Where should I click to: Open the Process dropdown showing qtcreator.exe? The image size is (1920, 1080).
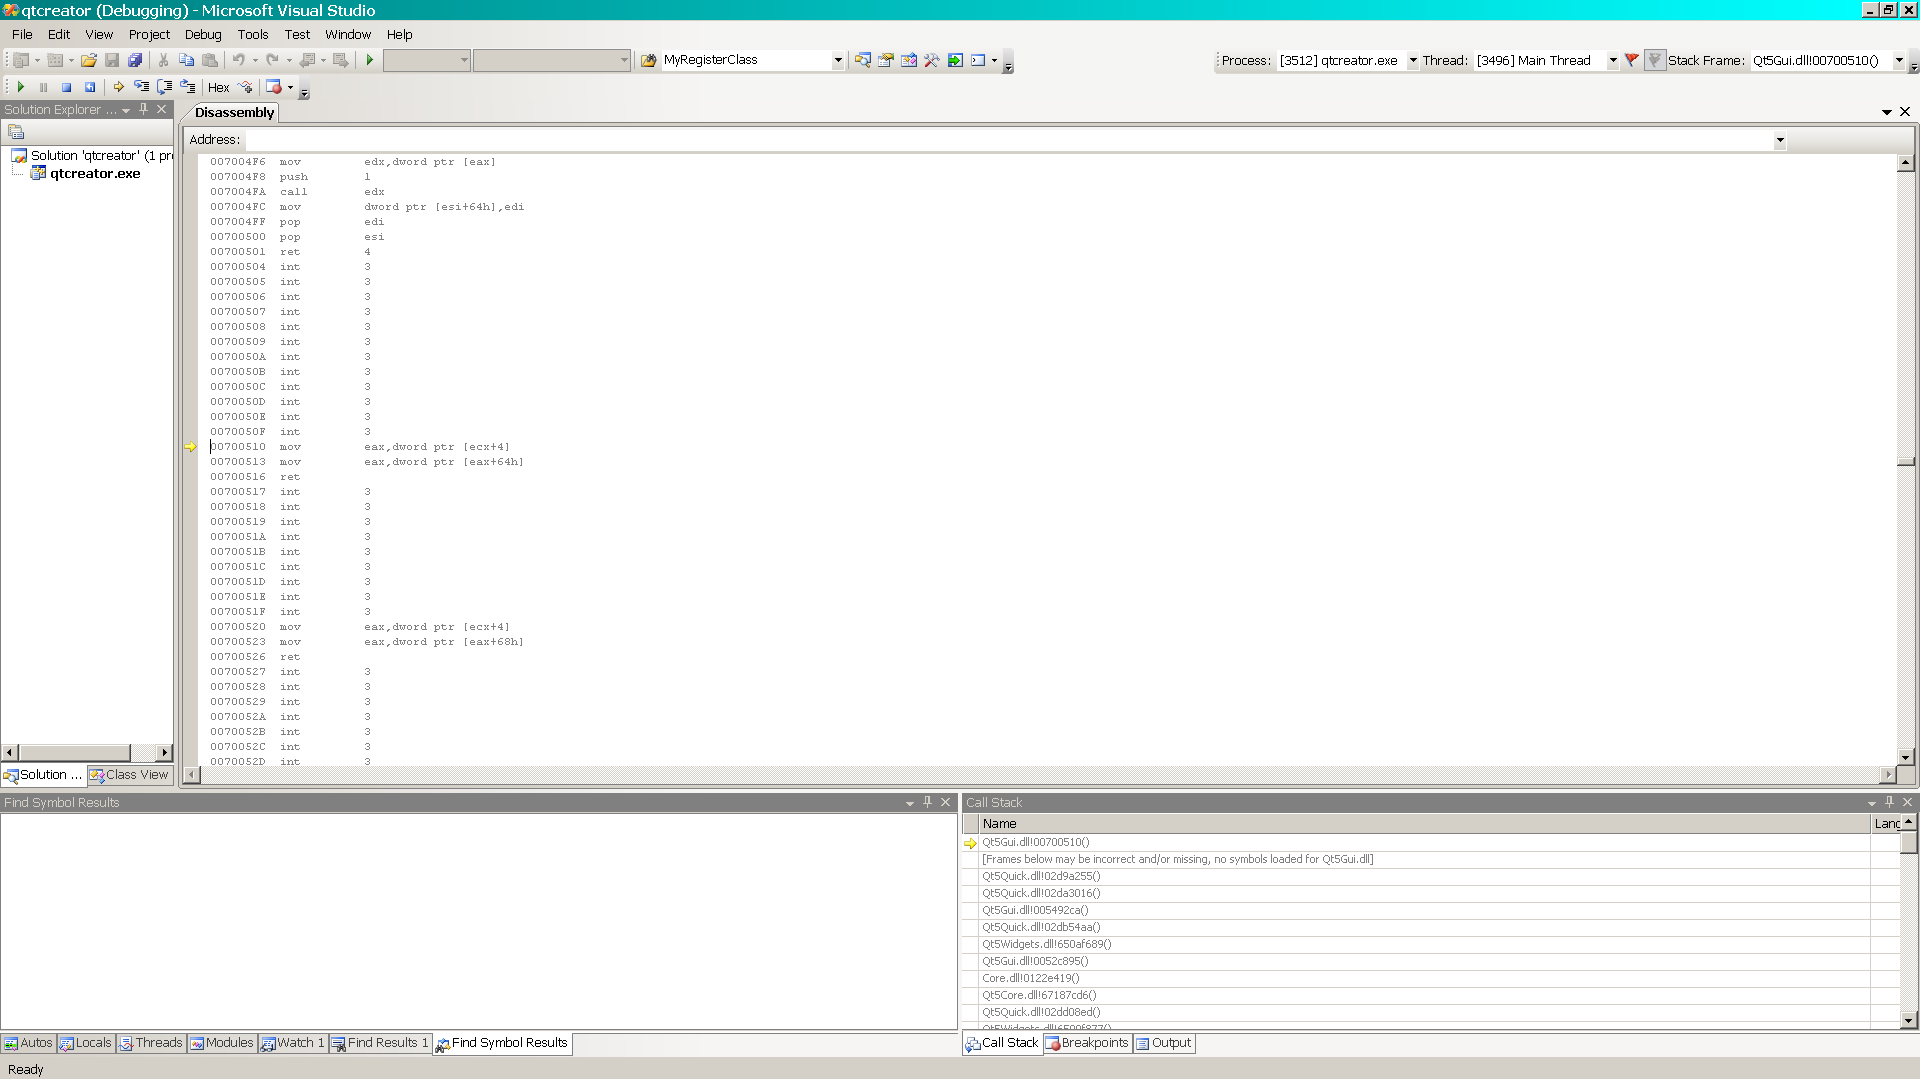[1412, 61]
